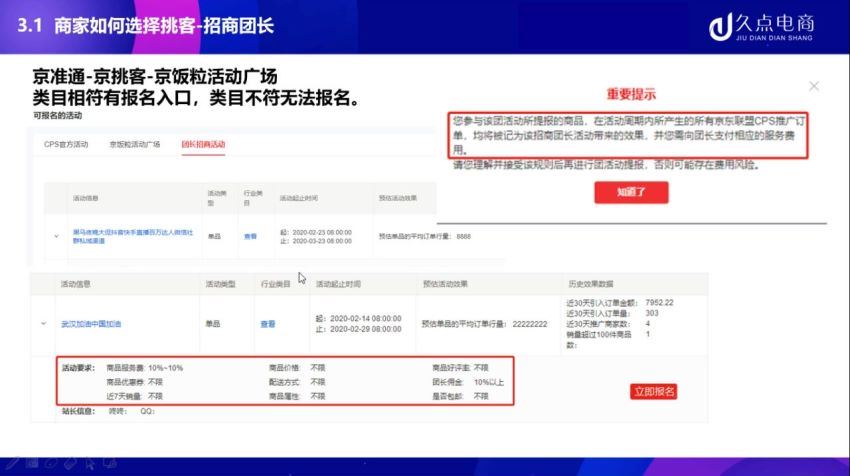Select the eraser tool in bottom toolbar
This screenshot has width=850, height=476.
coord(70,464)
